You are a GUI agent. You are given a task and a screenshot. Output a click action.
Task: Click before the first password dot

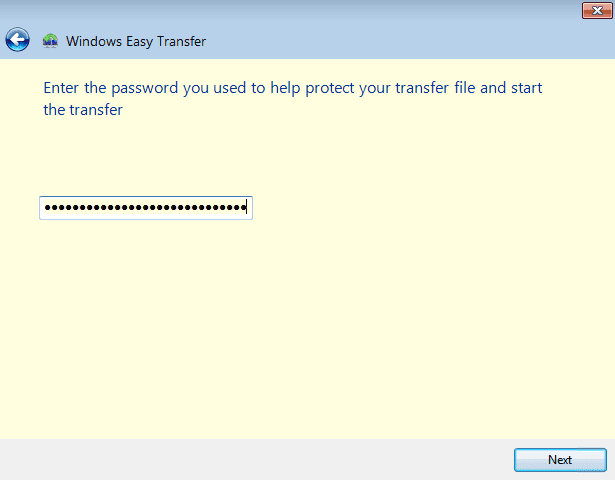pos(43,207)
